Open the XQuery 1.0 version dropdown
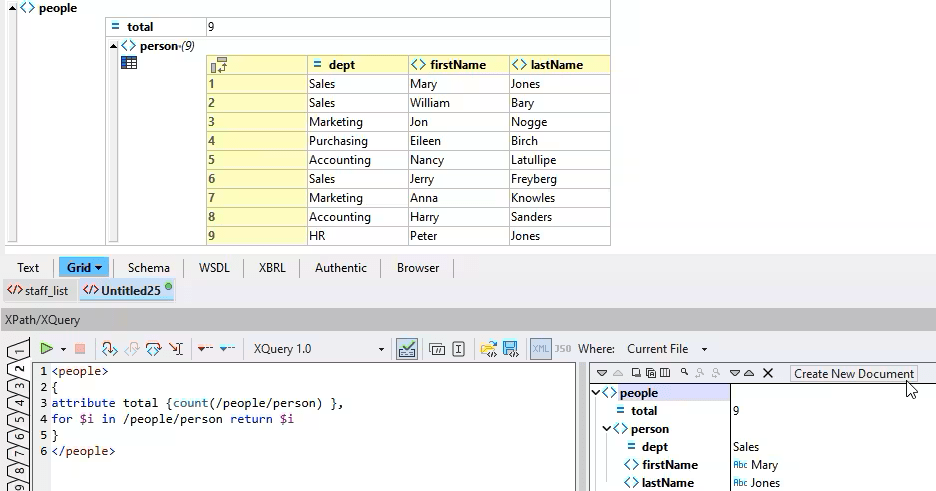936x491 pixels. tap(381, 350)
